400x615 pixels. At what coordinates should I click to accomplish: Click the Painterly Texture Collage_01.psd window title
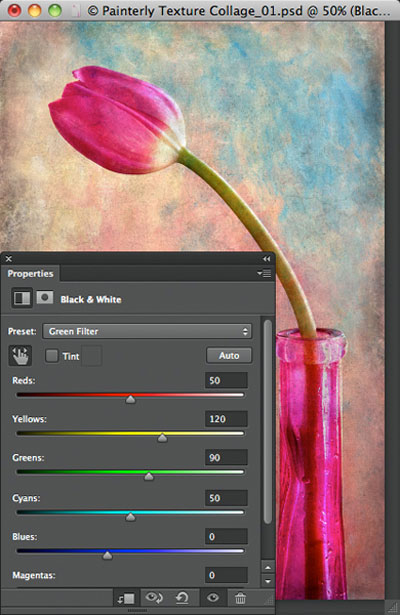point(239,11)
